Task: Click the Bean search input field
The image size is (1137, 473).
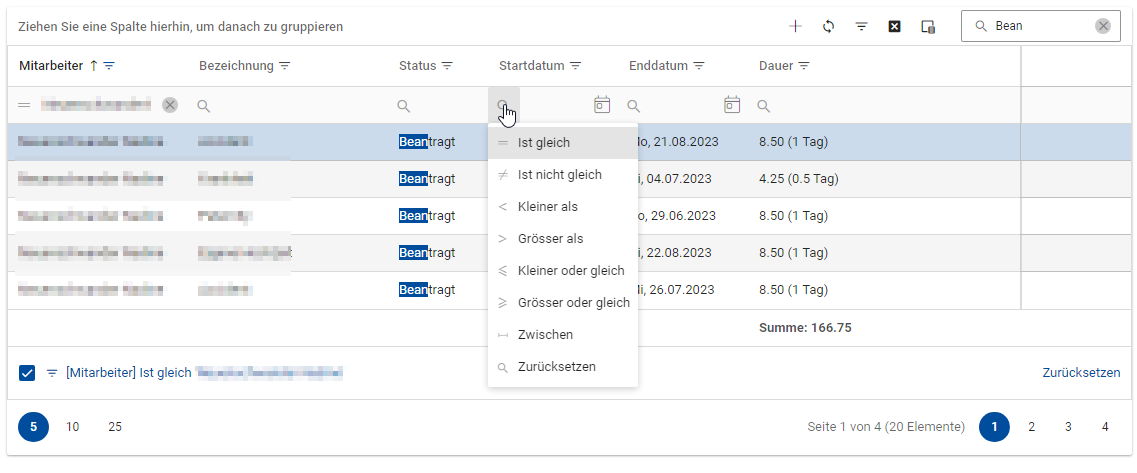Action: click(1040, 26)
